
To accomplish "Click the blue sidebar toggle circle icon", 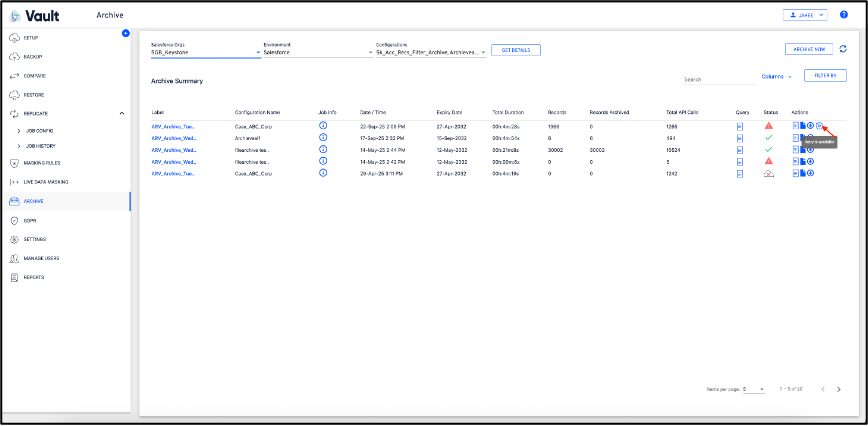I will coord(125,34).
